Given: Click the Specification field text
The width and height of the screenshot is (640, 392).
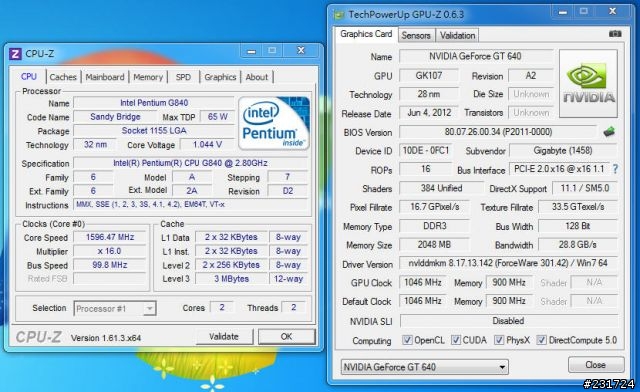Looking at the screenshot, I should tap(190, 163).
